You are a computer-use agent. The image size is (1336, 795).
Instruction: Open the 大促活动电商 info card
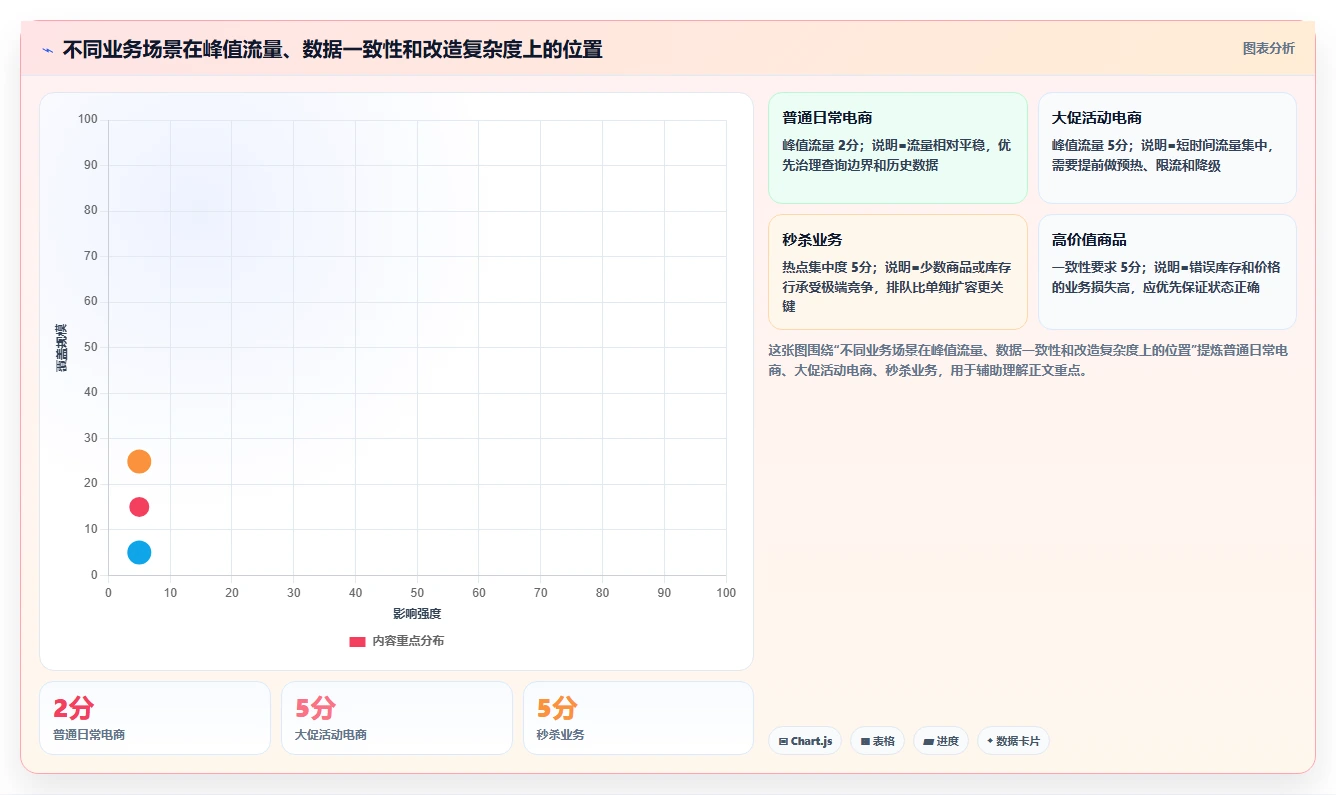click(x=1167, y=148)
